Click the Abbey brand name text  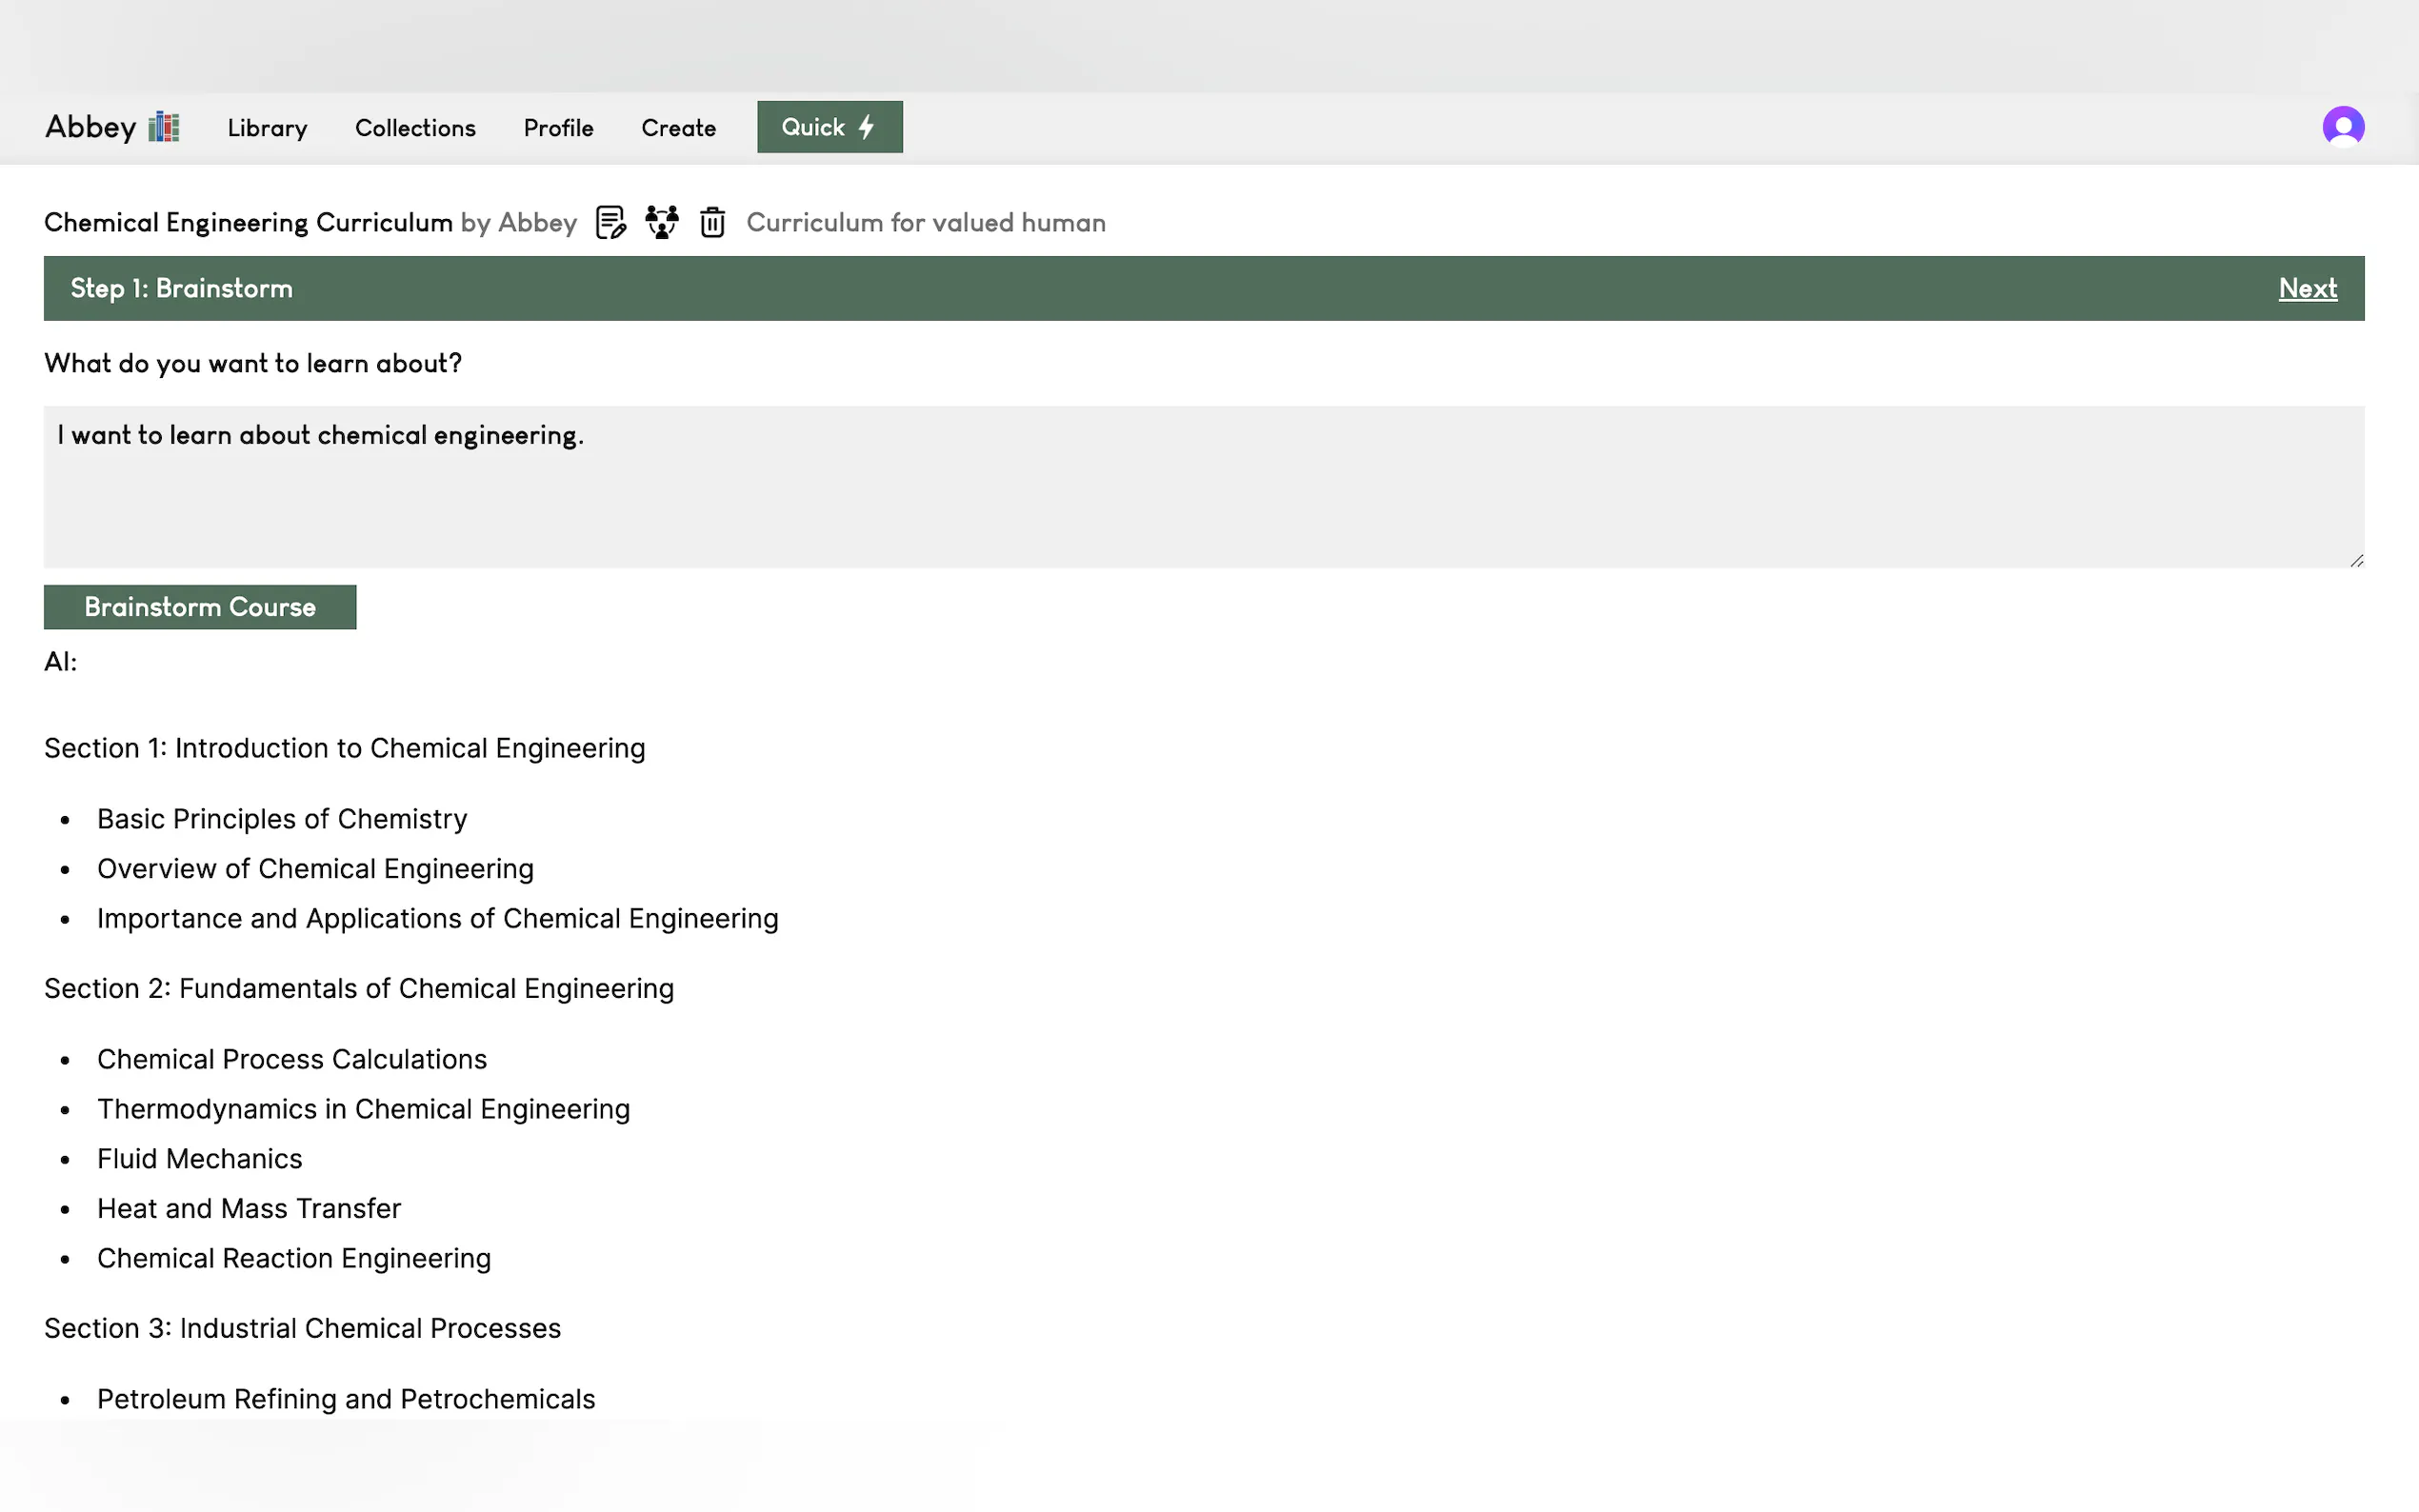90,127
